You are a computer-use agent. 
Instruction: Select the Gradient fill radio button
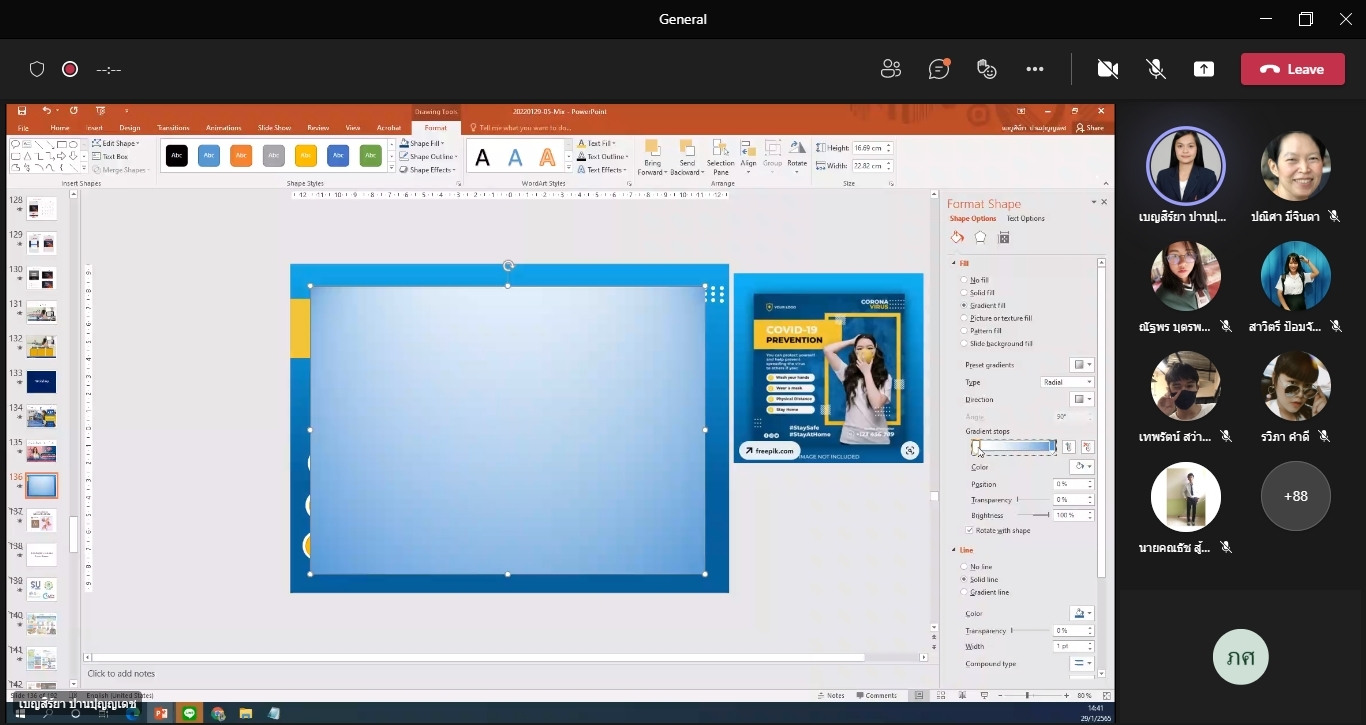click(x=964, y=305)
